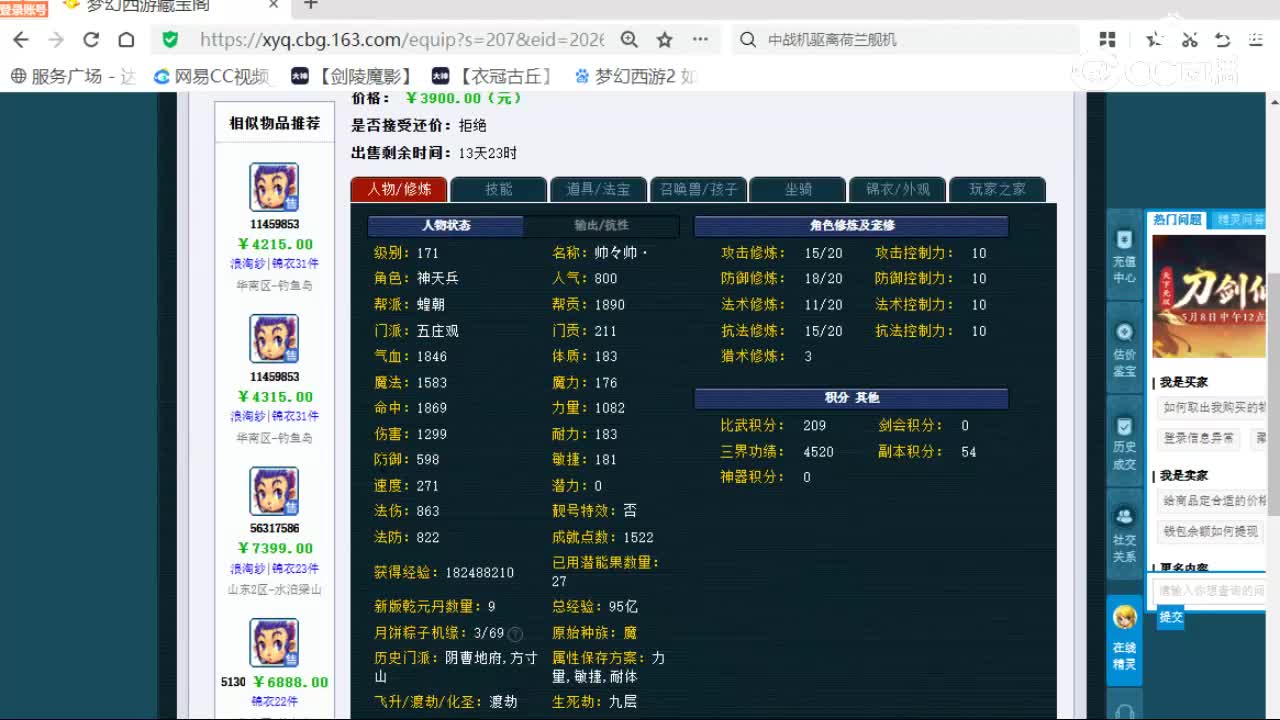Image resolution: width=1280 pixels, height=720 pixels.
Task: Click the 相似物品推荐 header
Action: [x=274, y=123]
